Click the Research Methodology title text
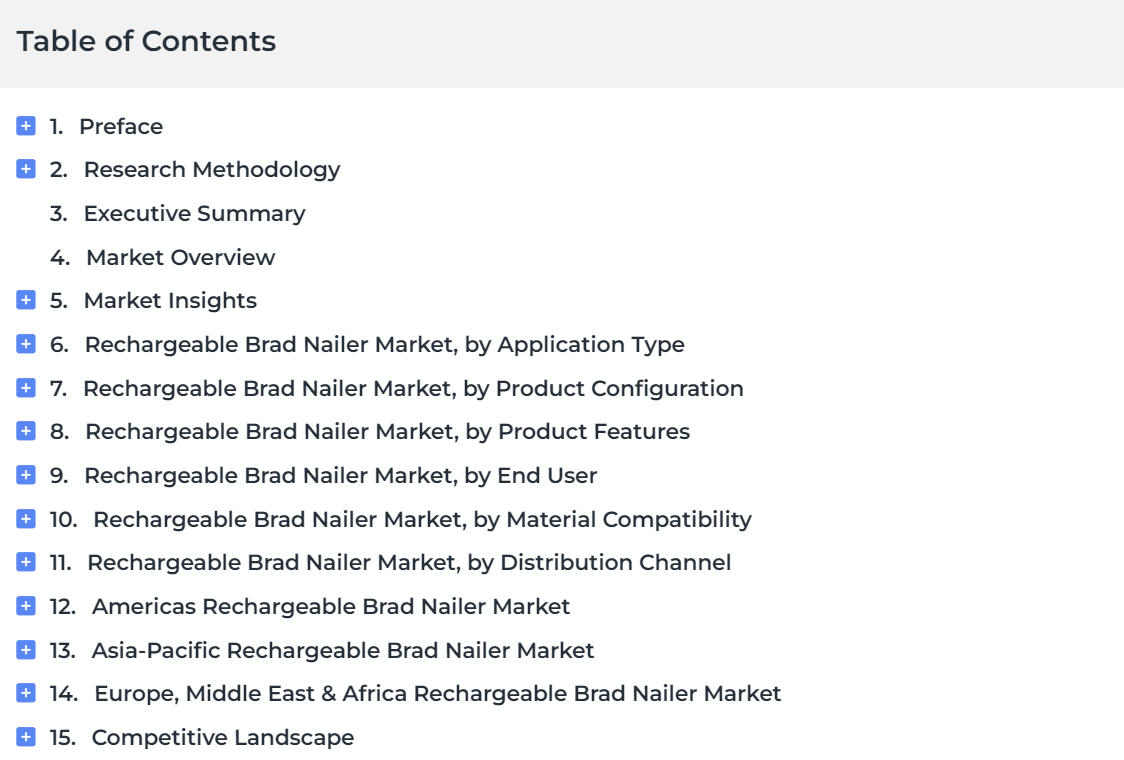 point(212,170)
